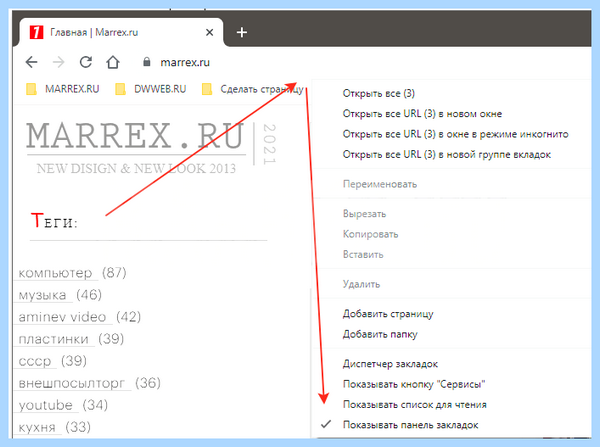Open a new tab with plus button
The height and width of the screenshot is (447, 600).
pos(242,32)
